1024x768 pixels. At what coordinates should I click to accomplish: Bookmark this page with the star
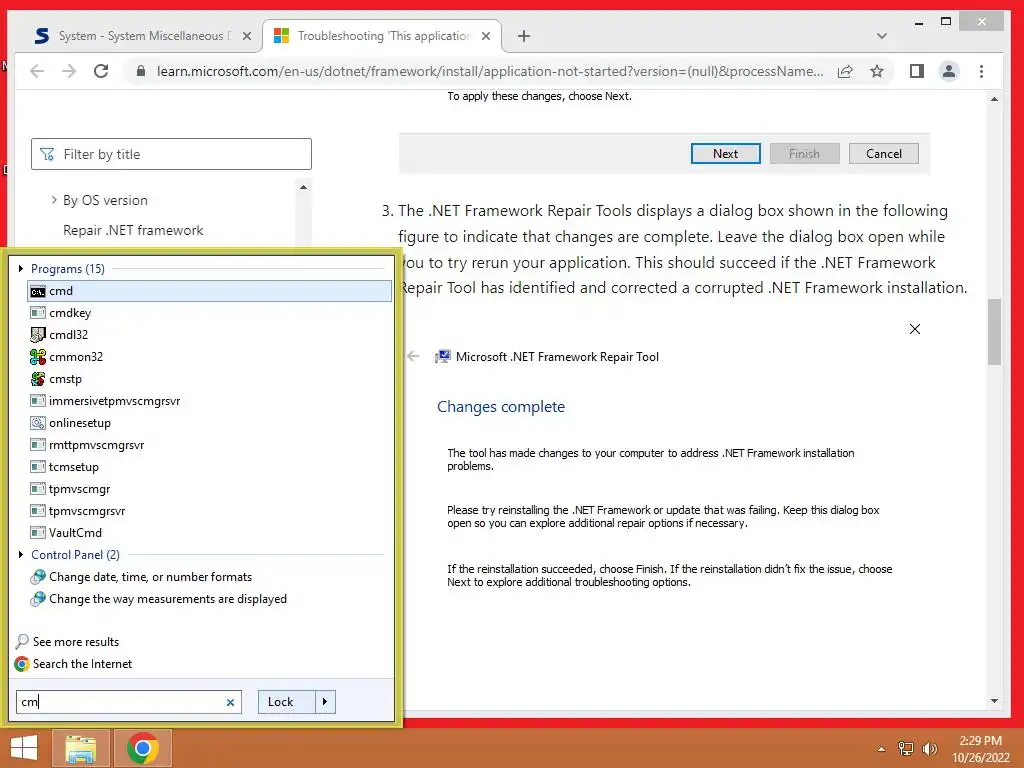[x=877, y=71]
